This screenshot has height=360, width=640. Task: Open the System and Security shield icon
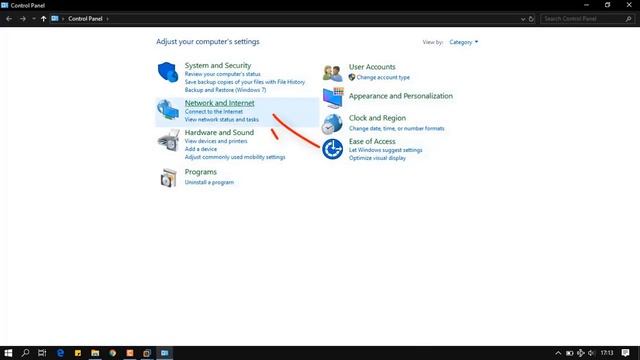[168, 72]
